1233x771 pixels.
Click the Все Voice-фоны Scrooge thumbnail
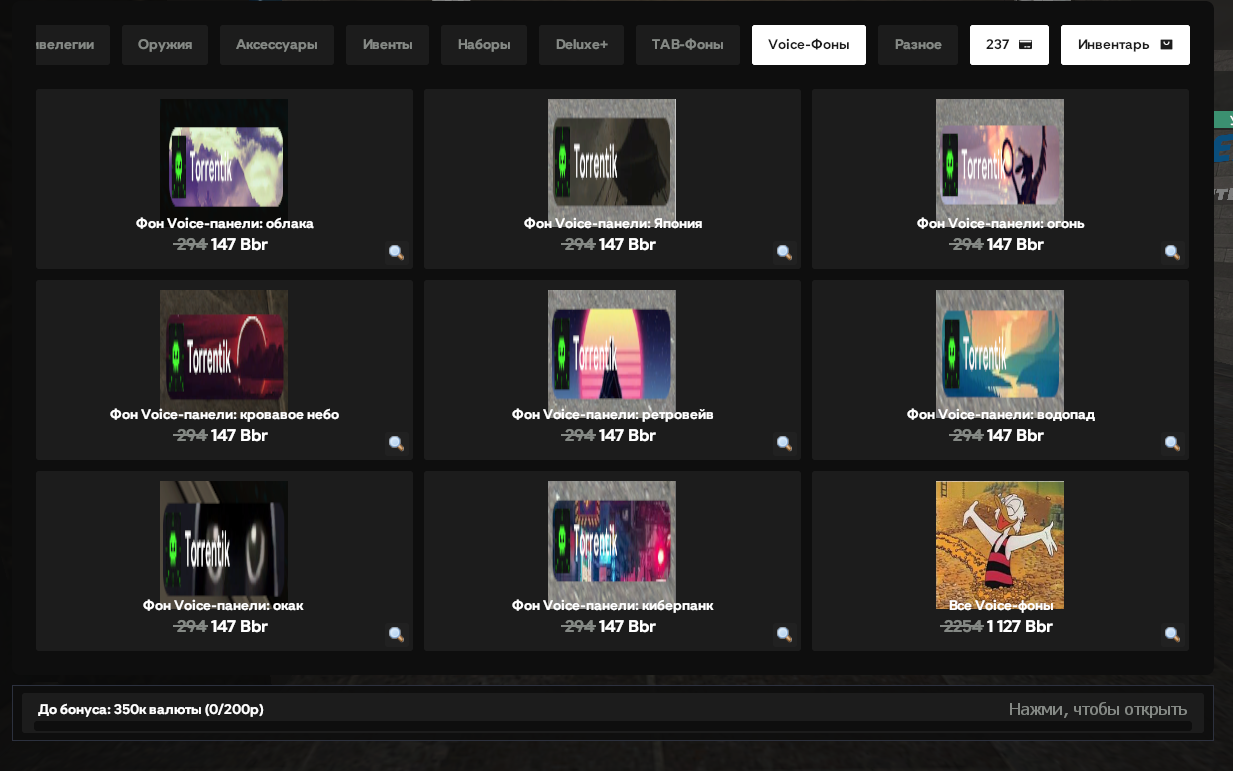point(1000,545)
